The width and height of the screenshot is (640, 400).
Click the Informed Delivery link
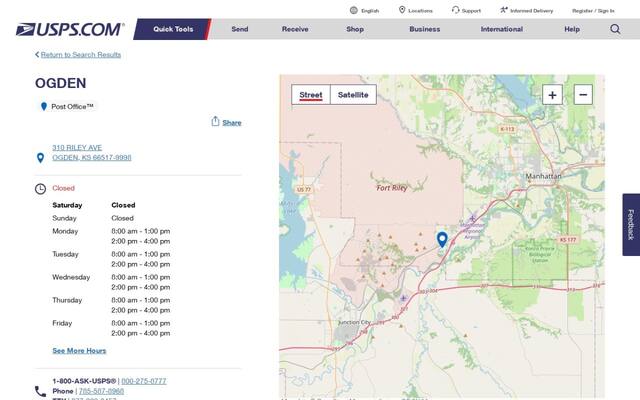(531, 11)
